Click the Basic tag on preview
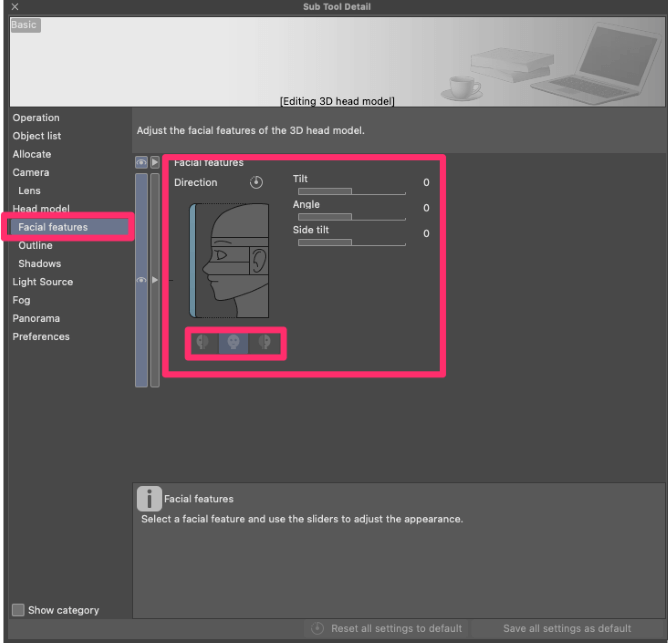Viewport: 668px width, 643px height. 24,25
